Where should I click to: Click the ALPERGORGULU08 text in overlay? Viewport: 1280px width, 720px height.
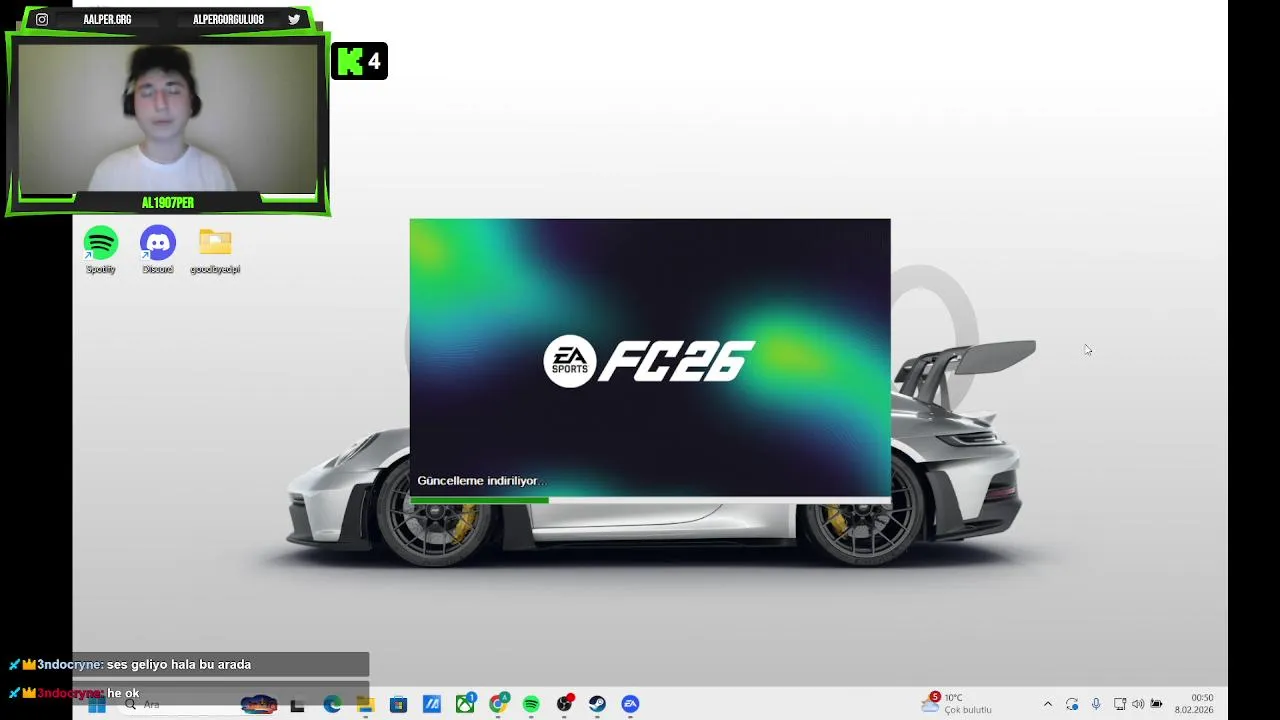click(228, 19)
